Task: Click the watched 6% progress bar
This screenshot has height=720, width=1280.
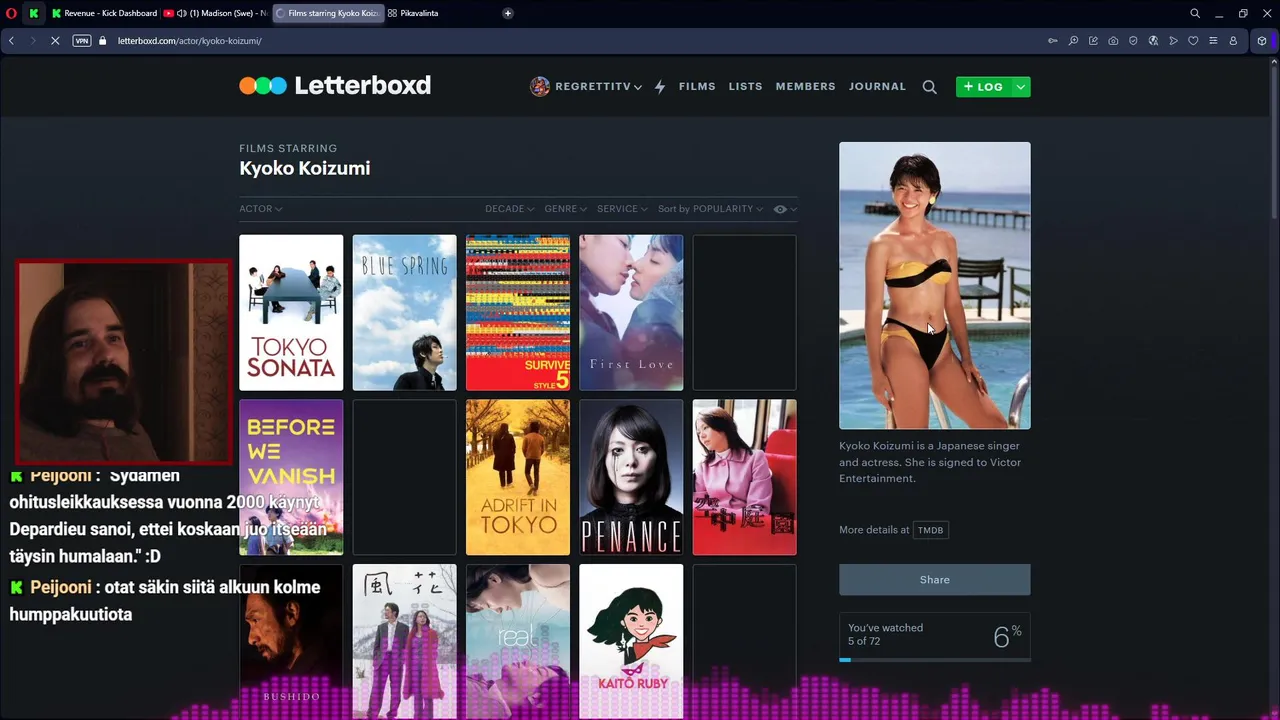Action: 935,659
